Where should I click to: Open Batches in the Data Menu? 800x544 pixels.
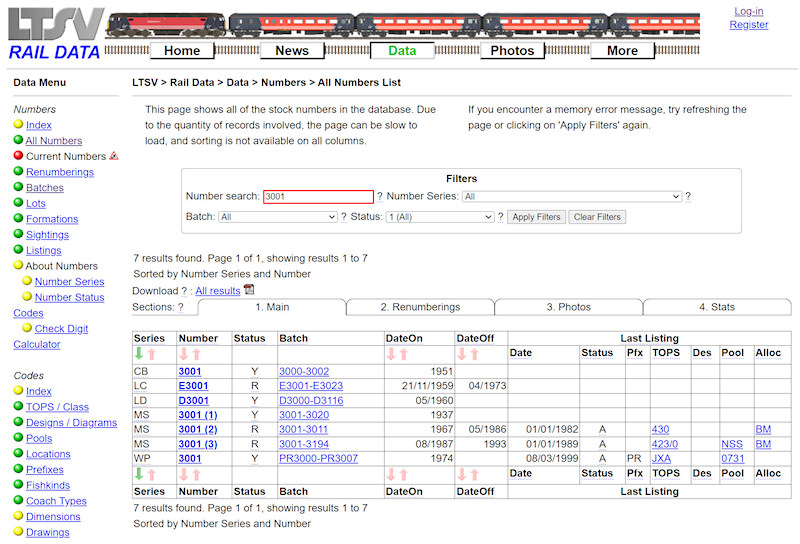[45, 187]
